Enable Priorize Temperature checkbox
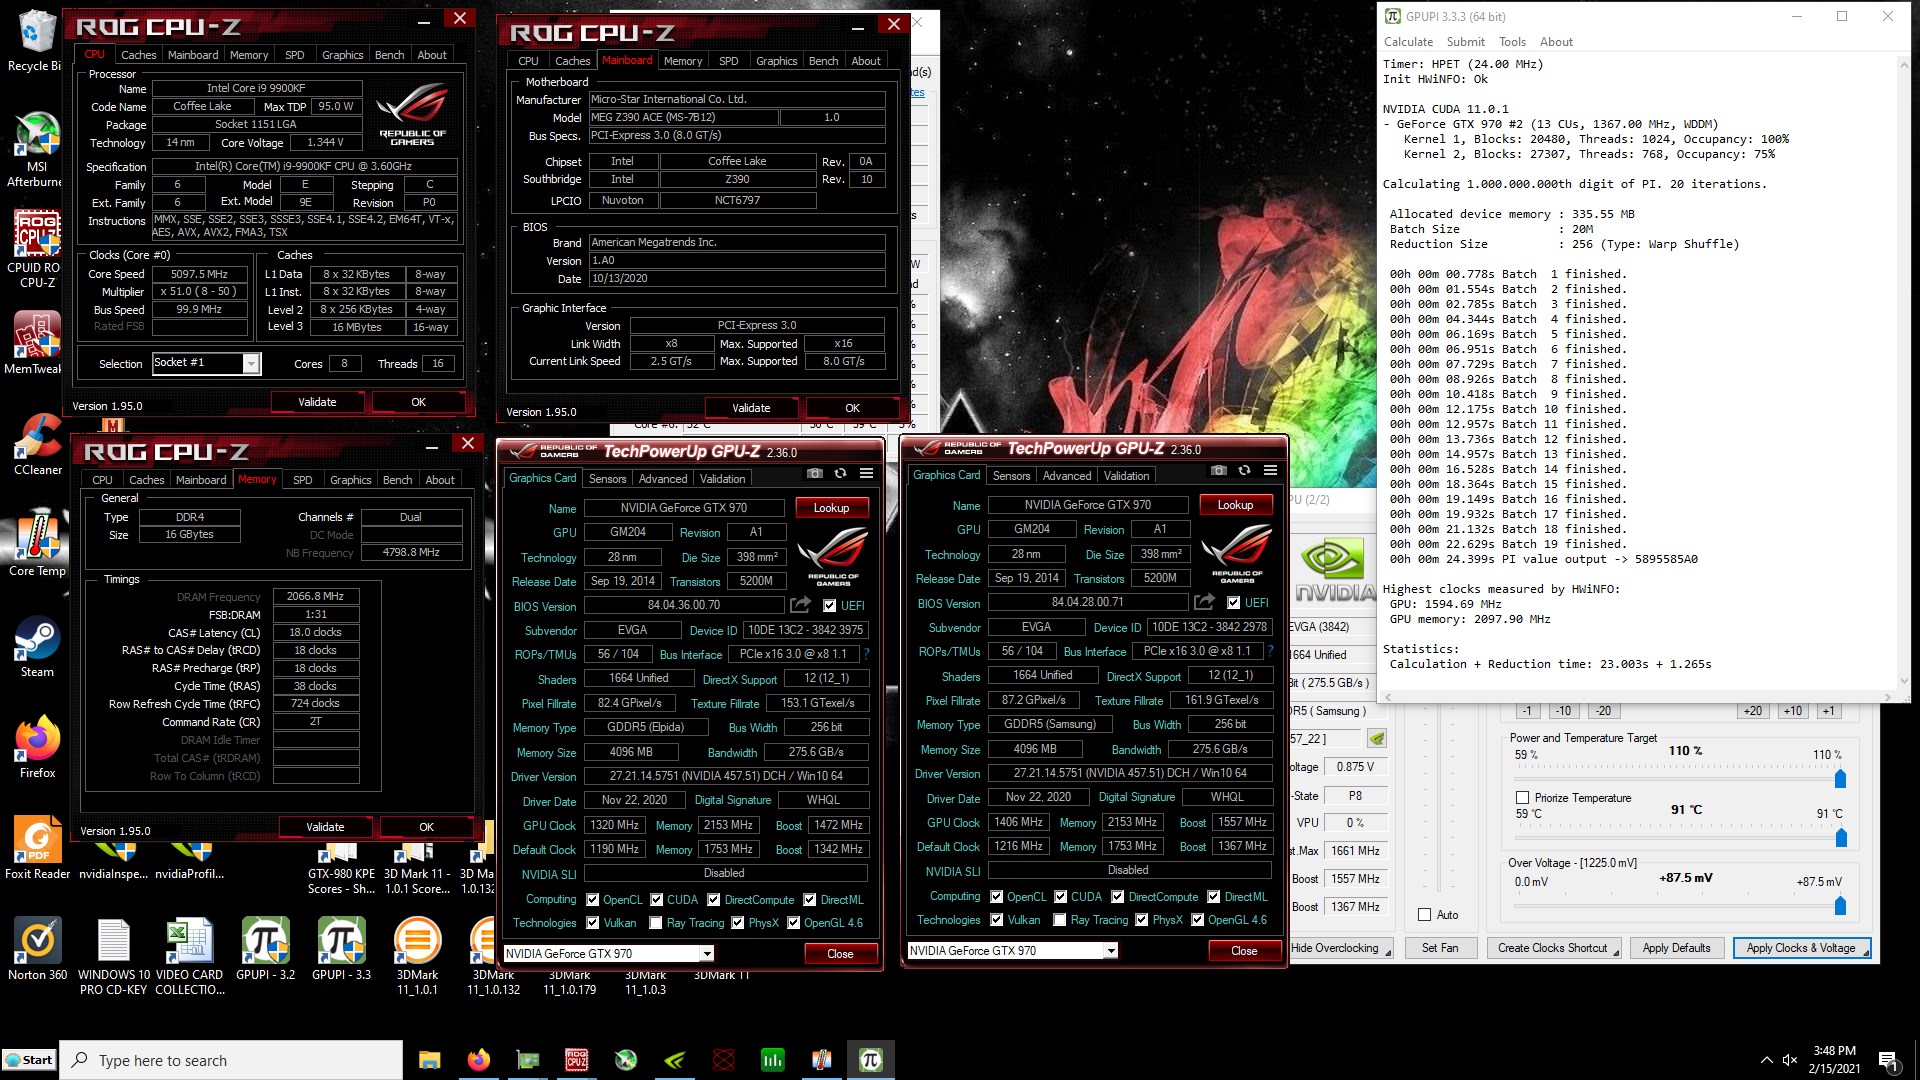The height and width of the screenshot is (1080, 1920). click(1523, 798)
